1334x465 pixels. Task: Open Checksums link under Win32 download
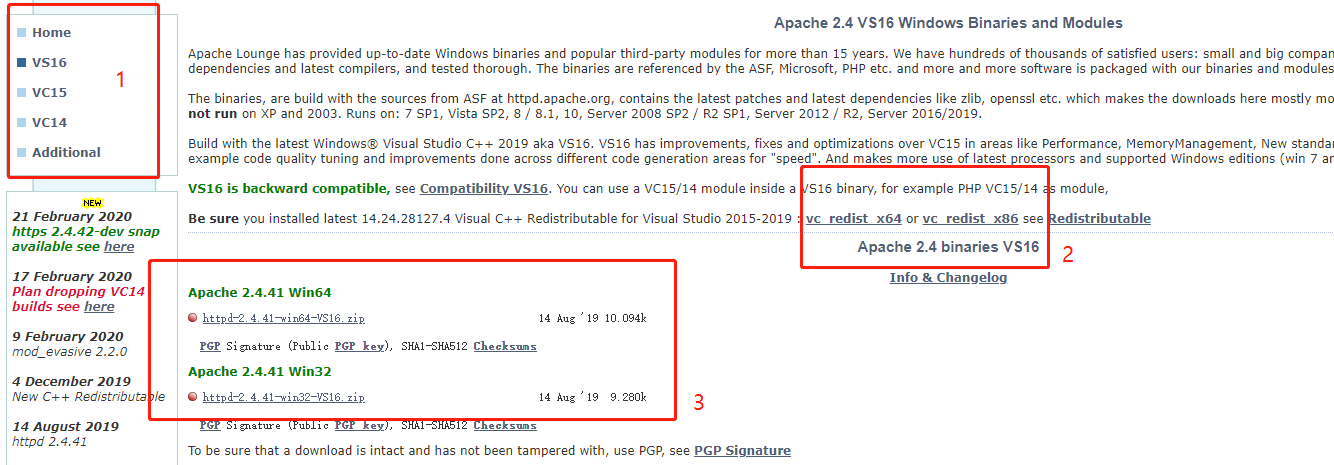click(x=505, y=425)
